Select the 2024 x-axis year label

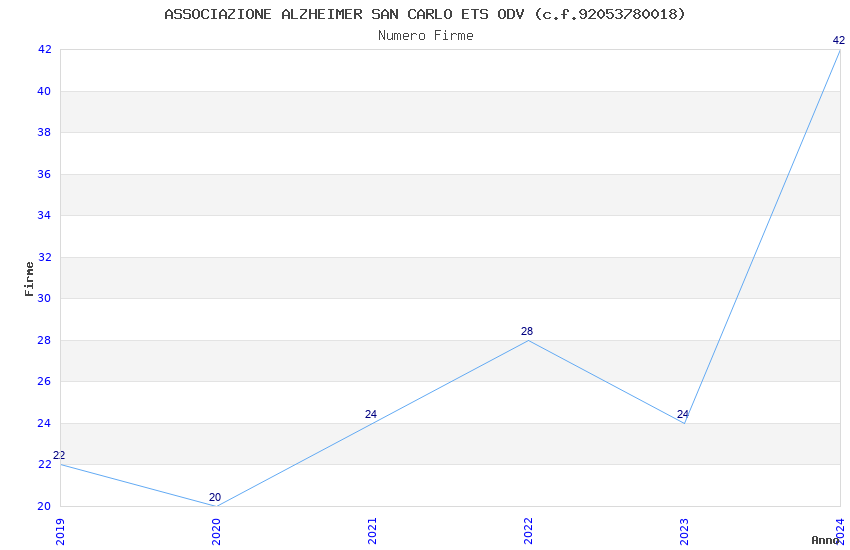(x=840, y=531)
